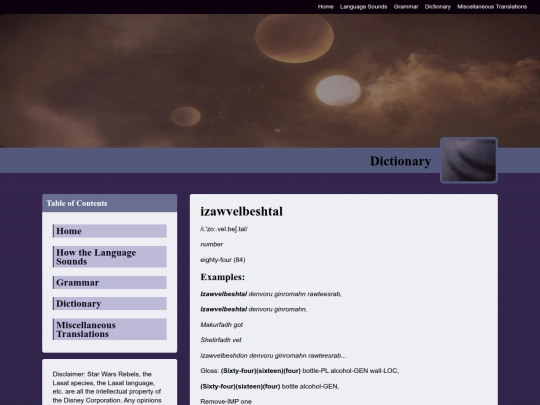This screenshot has width=540, height=405.
Task: Choose Dictionary in Table of Contents
Action: coord(110,304)
